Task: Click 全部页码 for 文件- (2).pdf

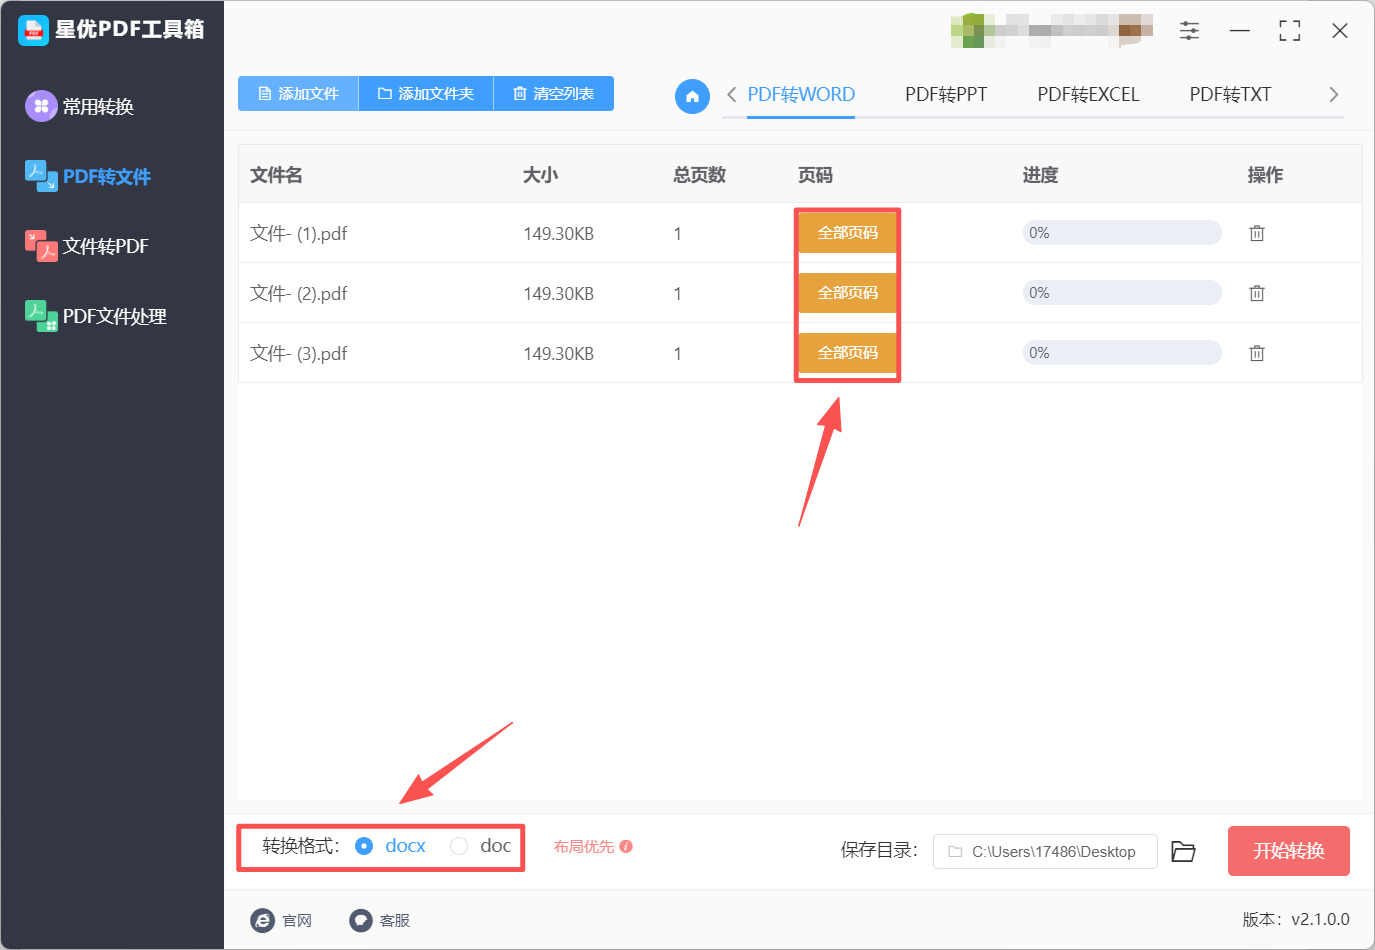Action: [847, 293]
